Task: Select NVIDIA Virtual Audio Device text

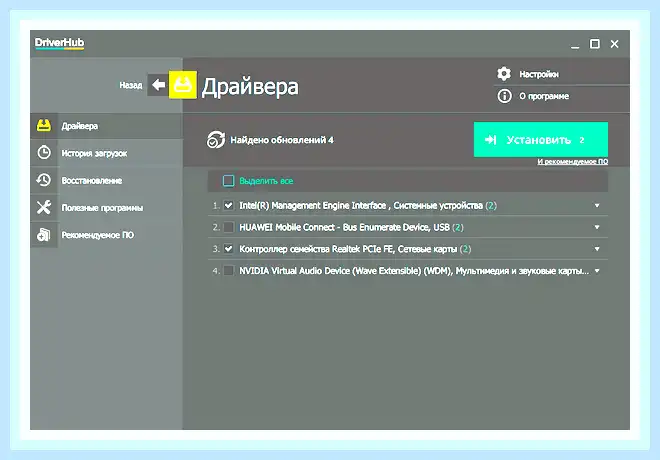Action: [414, 271]
